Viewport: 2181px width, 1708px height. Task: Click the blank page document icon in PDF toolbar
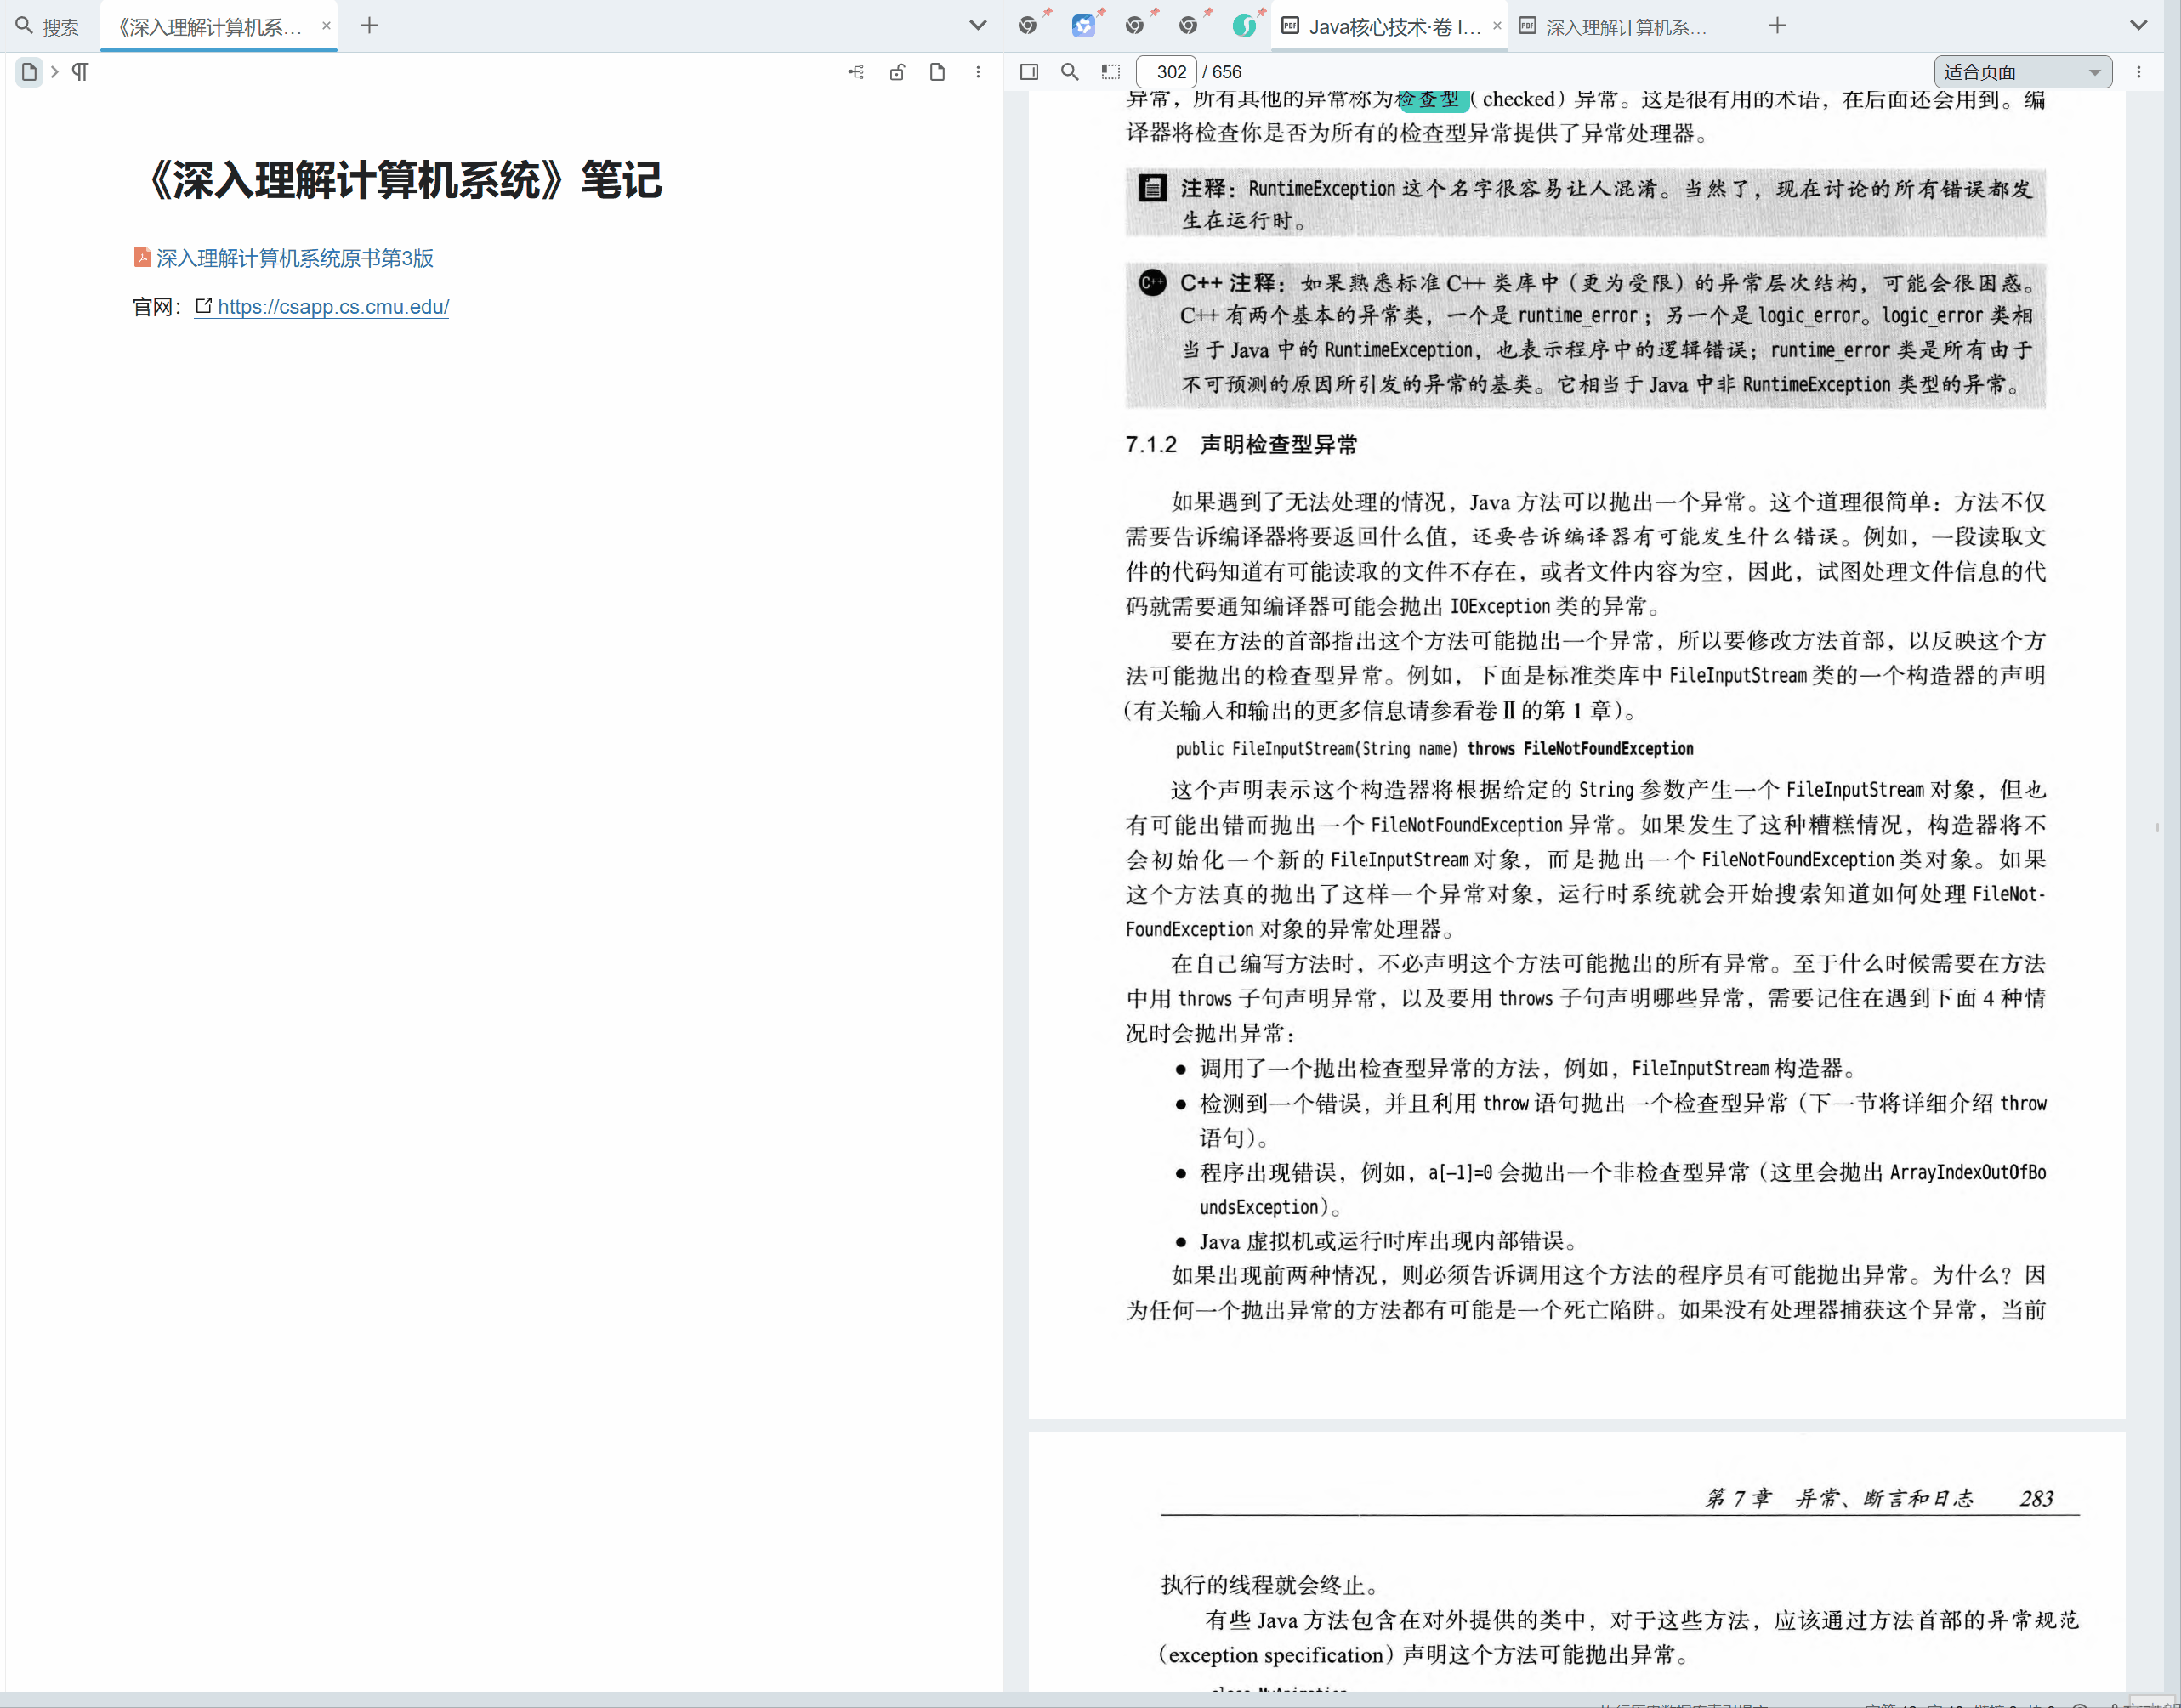coord(937,71)
